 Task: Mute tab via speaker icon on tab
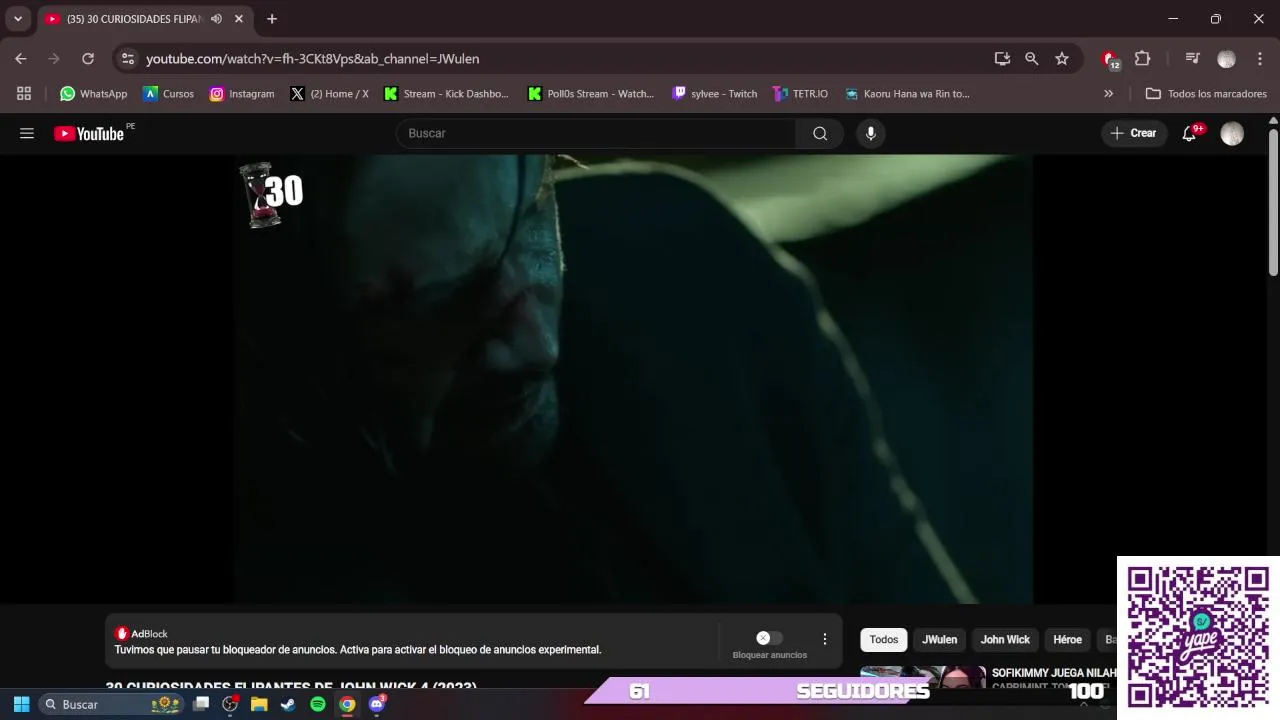(216, 19)
